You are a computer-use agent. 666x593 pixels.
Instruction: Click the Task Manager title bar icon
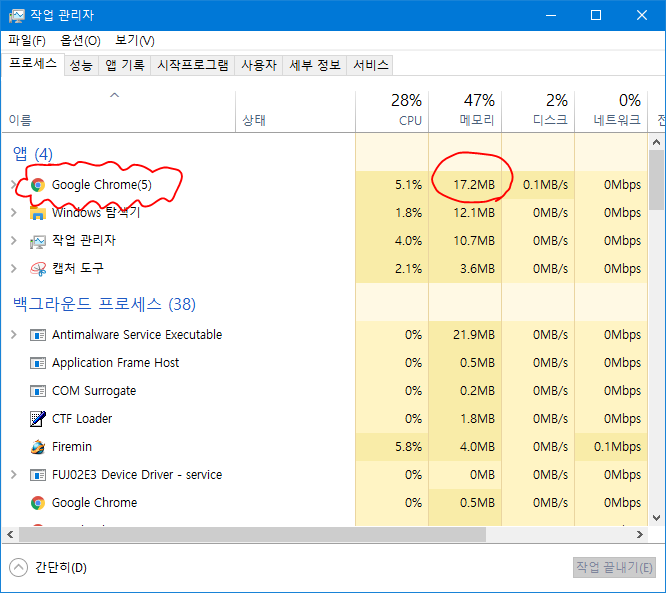click(x=17, y=16)
